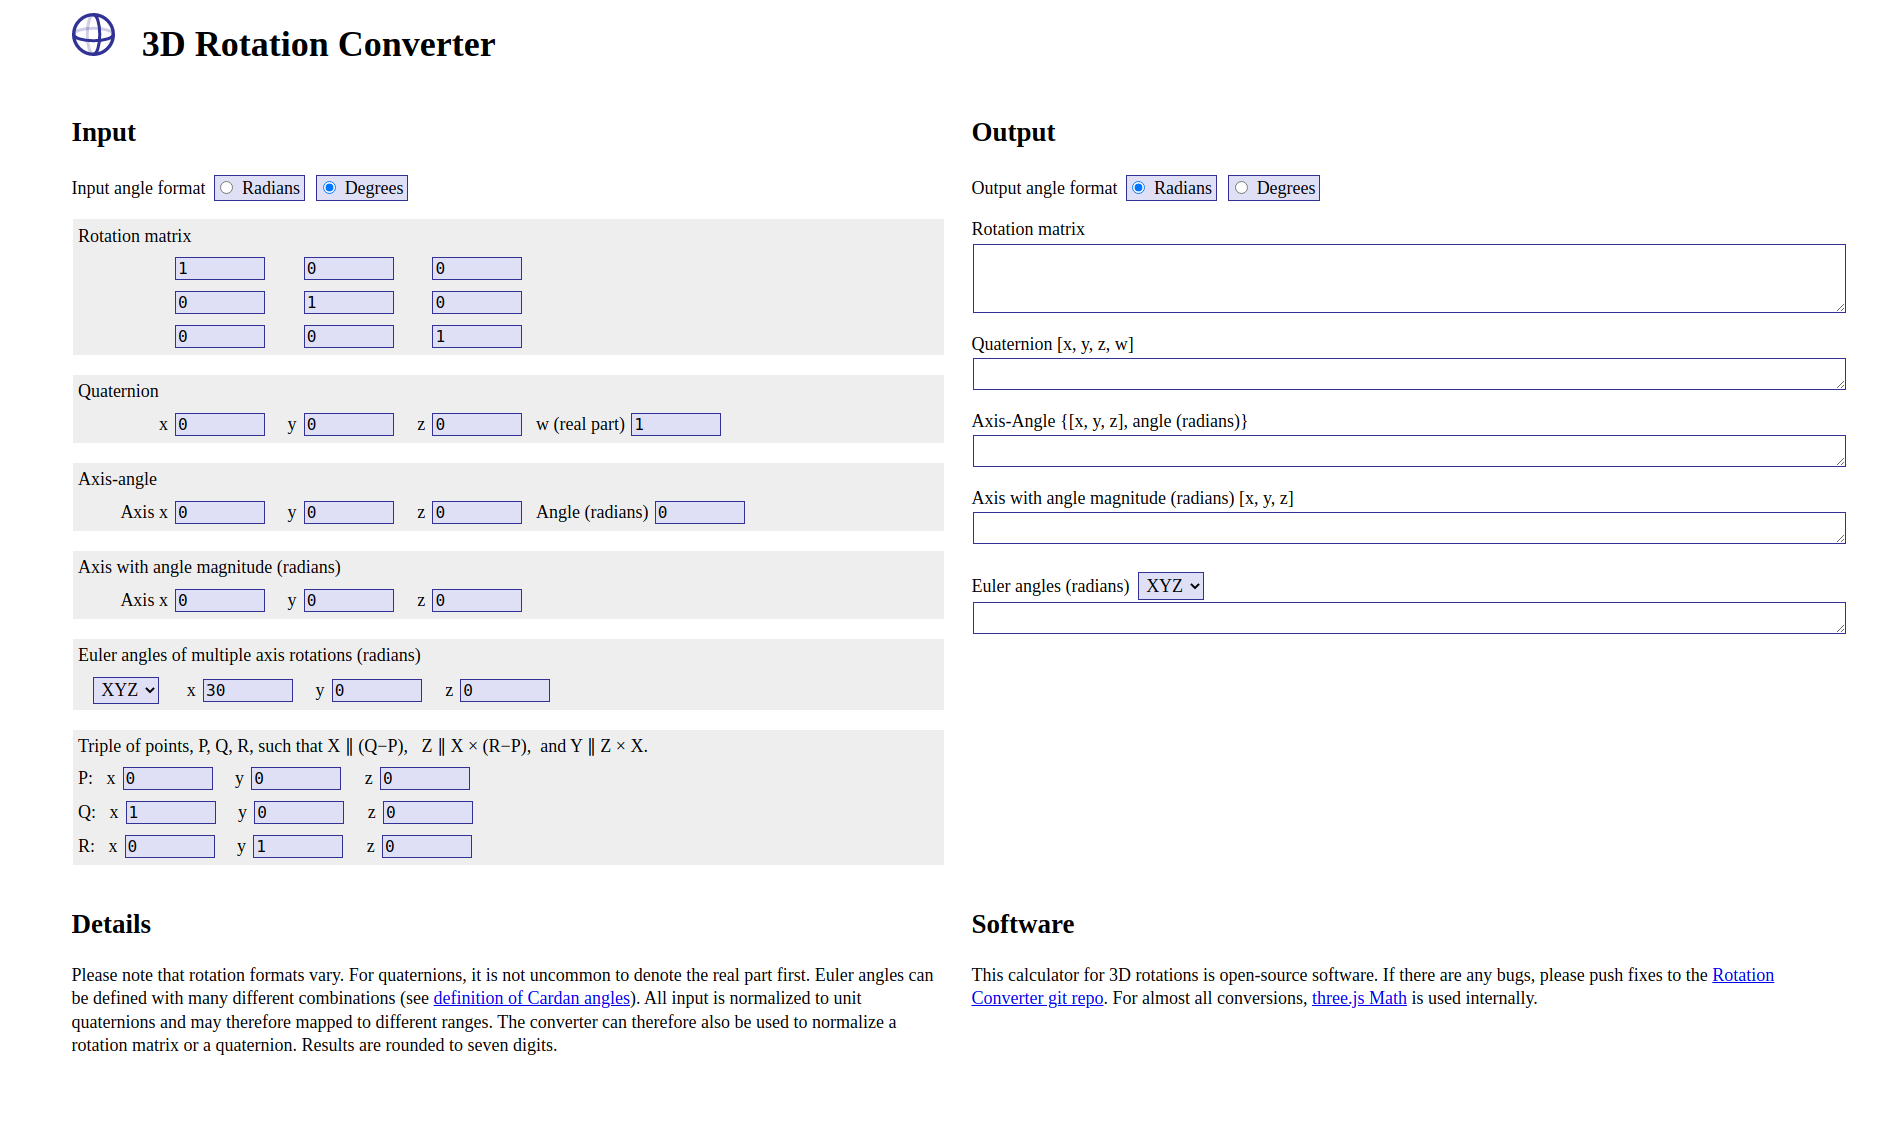The image size is (1885, 1121).
Task: Select Degrees output angle format
Action: pyautogui.click(x=1242, y=188)
